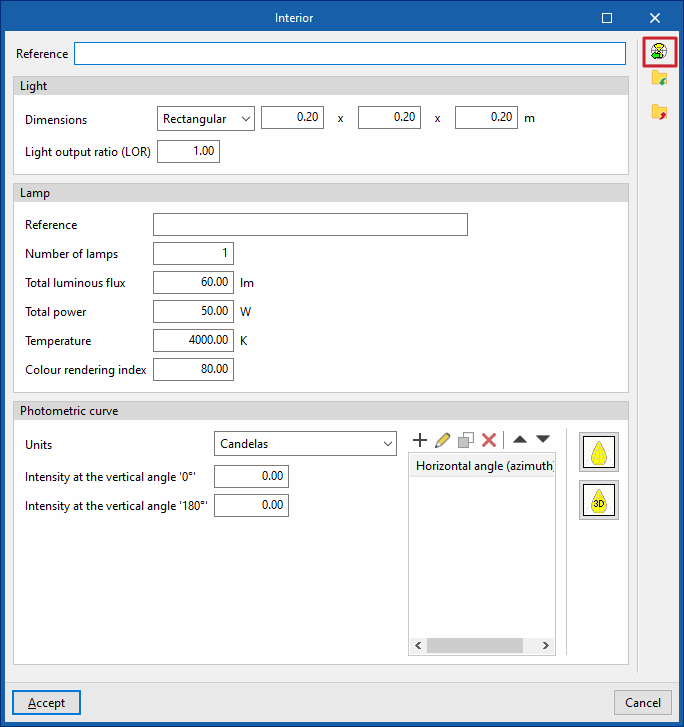
Task: Edit the Light output ratio field
Action: tap(188, 152)
